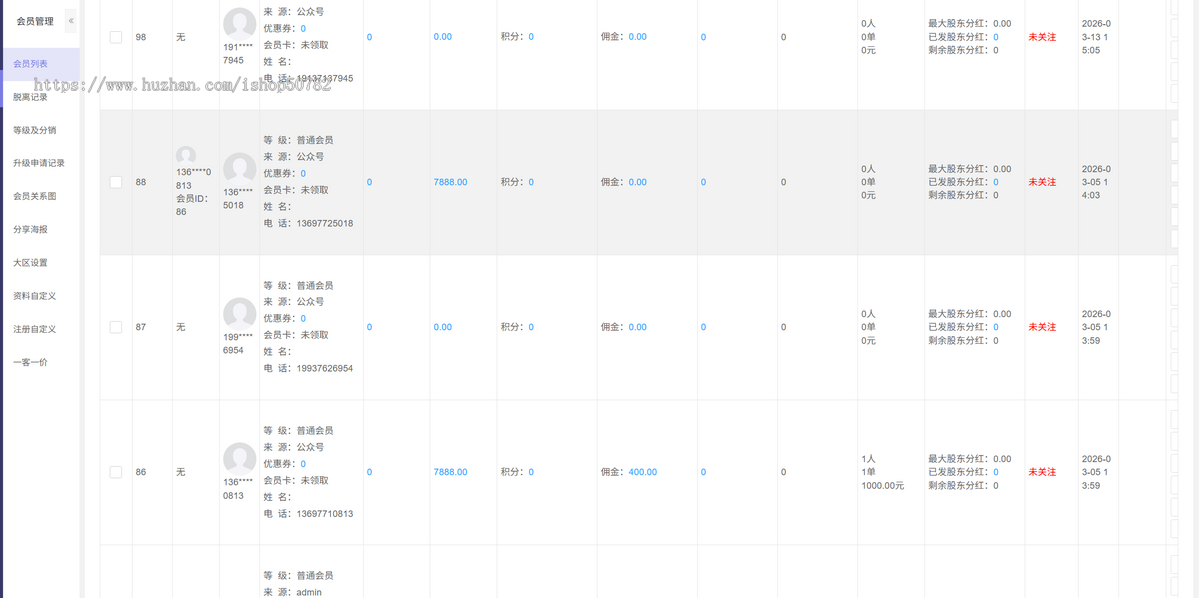1200x598 pixels.
Task: Open the 优惠券 0 link for member 19937626954
Action: [303, 318]
